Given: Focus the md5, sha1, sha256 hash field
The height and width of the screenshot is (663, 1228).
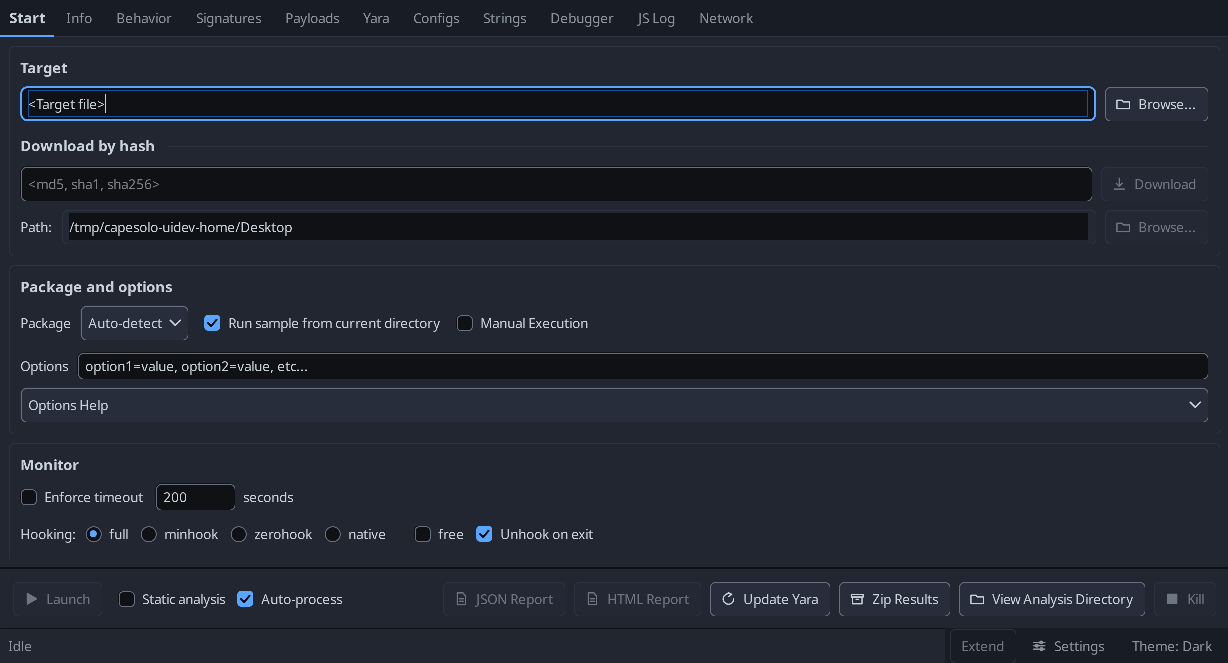Looking at the screenshot, I should (556, 184).
